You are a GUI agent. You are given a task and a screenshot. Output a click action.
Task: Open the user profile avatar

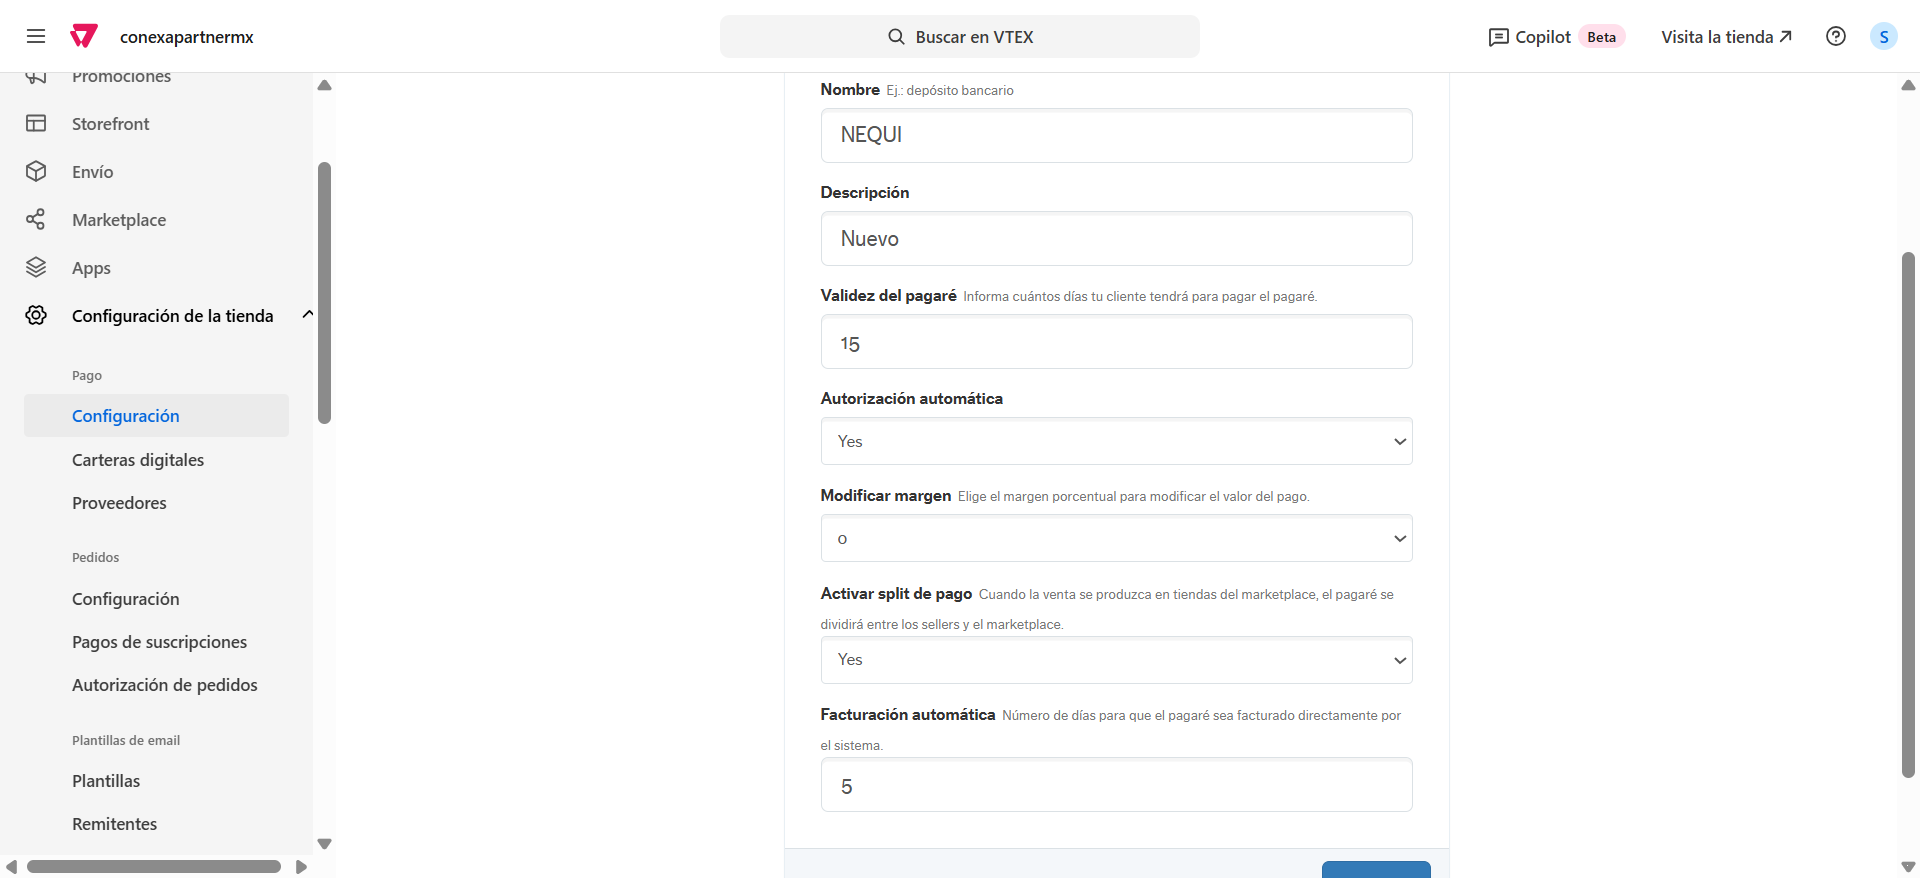click(1883, 37)
